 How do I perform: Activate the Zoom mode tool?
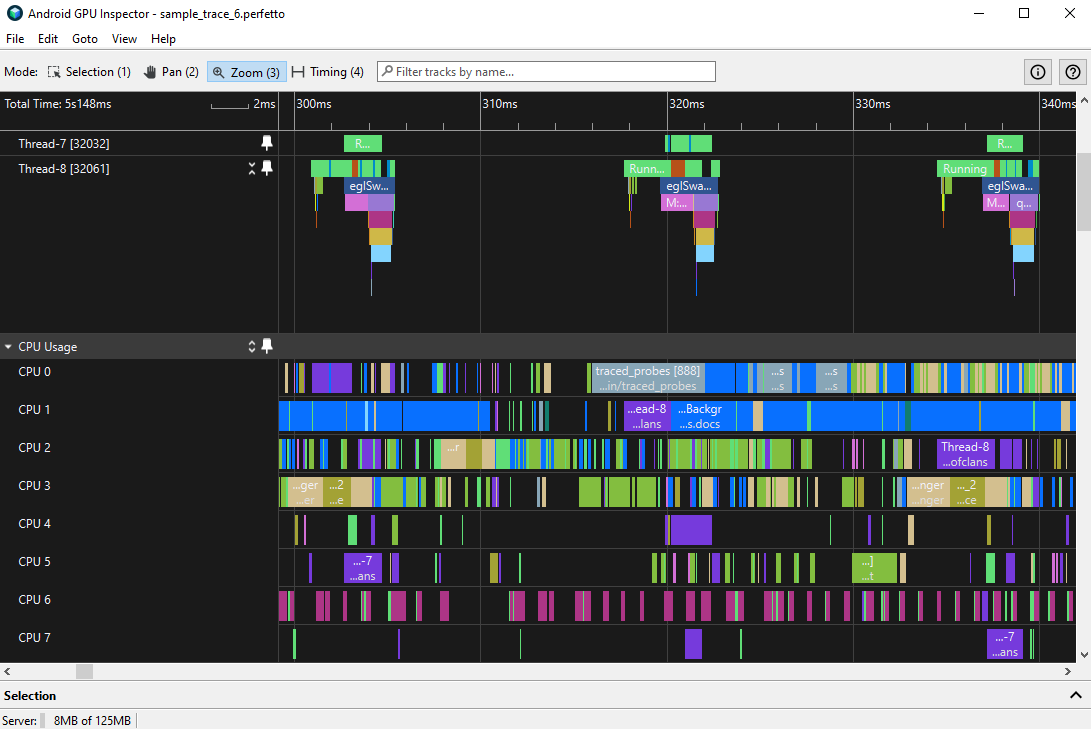[x=246, y=71]
